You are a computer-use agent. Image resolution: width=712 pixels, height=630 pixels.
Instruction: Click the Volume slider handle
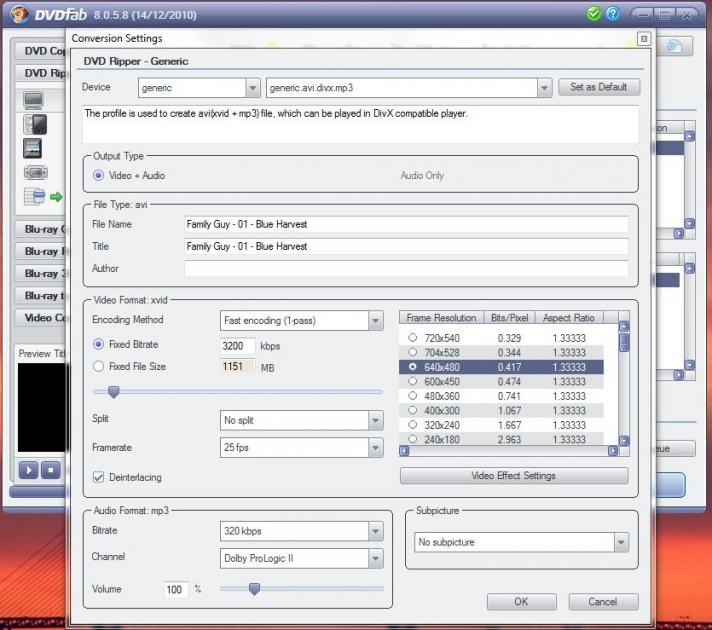coord(254,589)
